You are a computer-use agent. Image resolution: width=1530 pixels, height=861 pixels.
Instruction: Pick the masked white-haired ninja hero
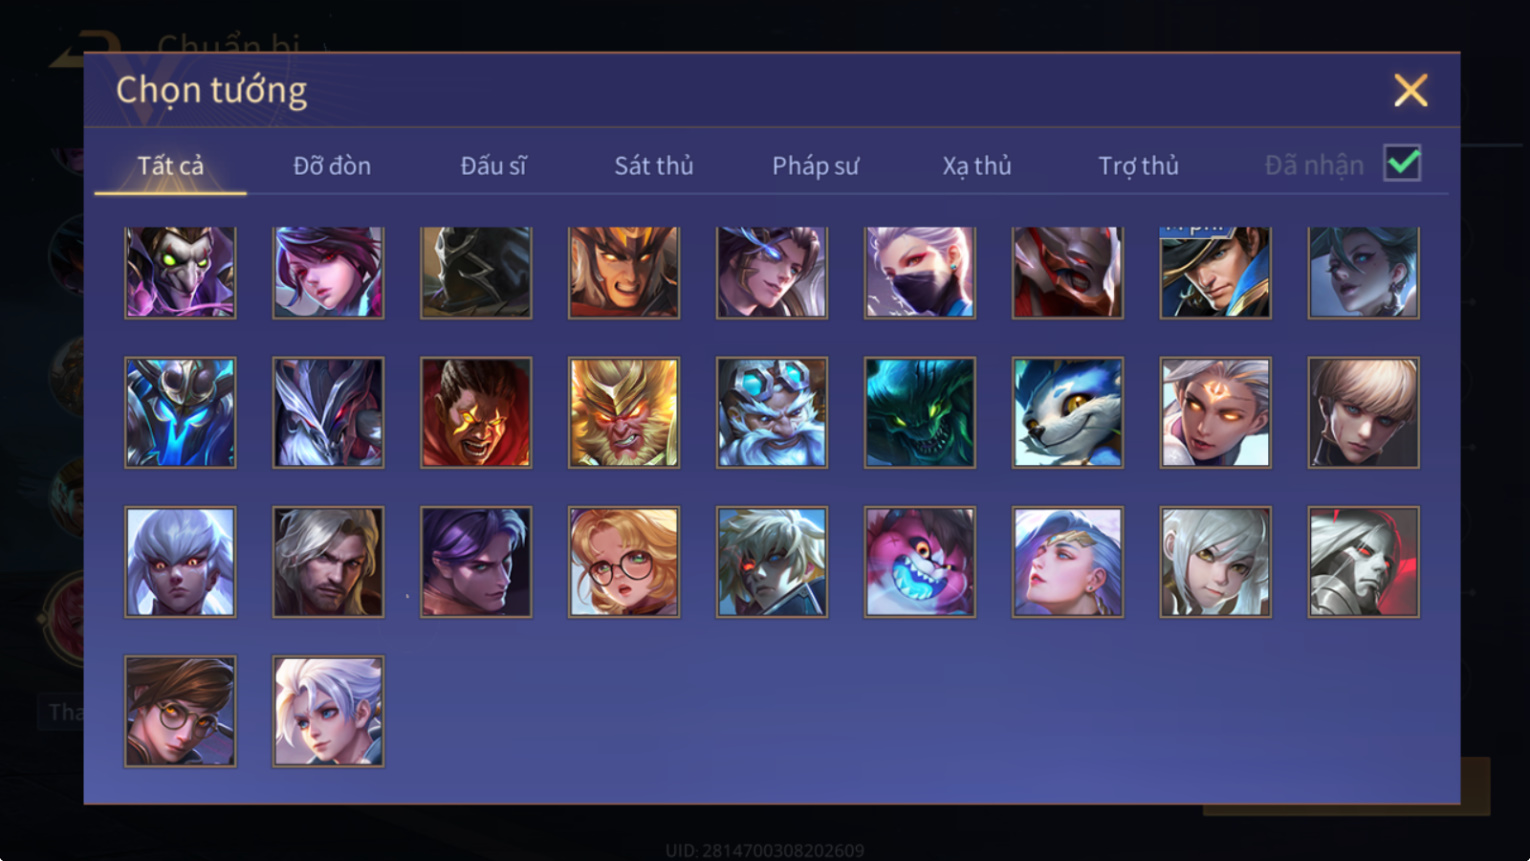tap(920, 272)
